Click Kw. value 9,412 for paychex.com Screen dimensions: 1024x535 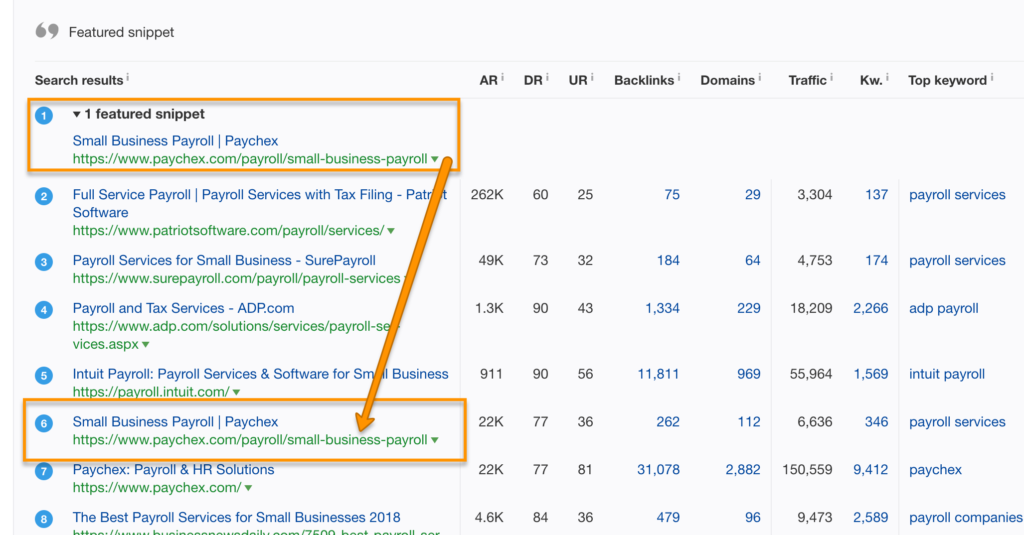pyautogui.click(x=871, y=470)
